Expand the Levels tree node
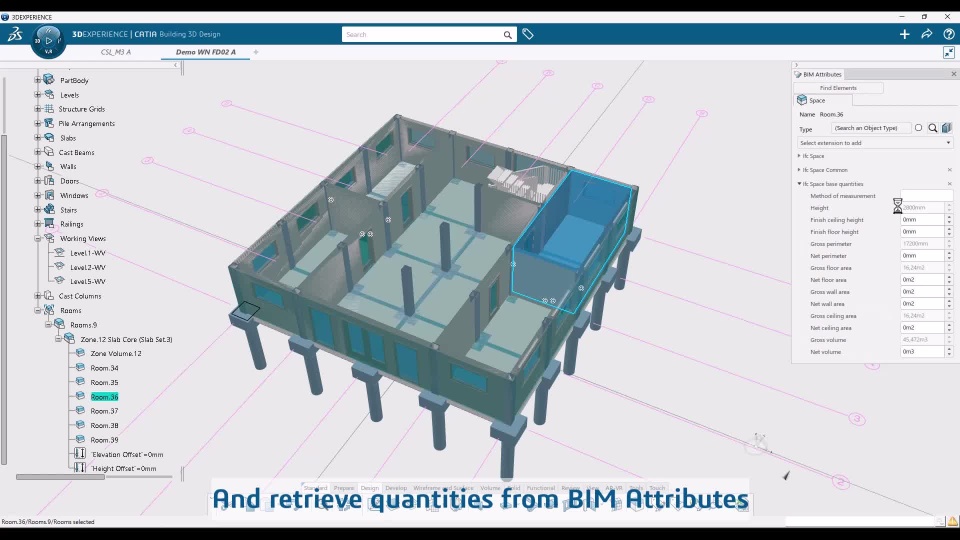The image size is (960, 540). click(37, 94)
